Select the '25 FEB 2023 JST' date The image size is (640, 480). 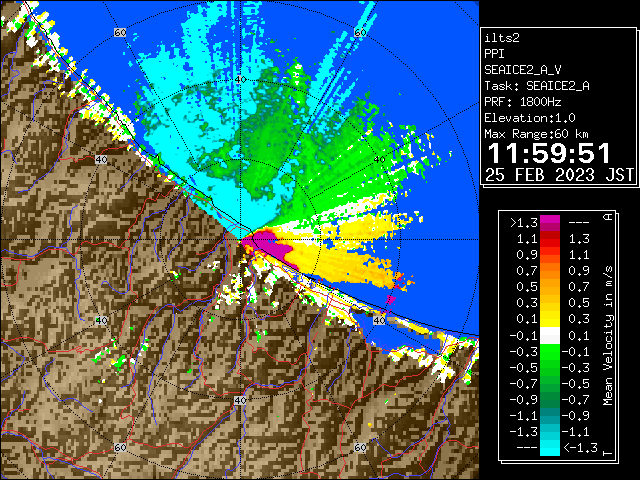tap(559, 175)
